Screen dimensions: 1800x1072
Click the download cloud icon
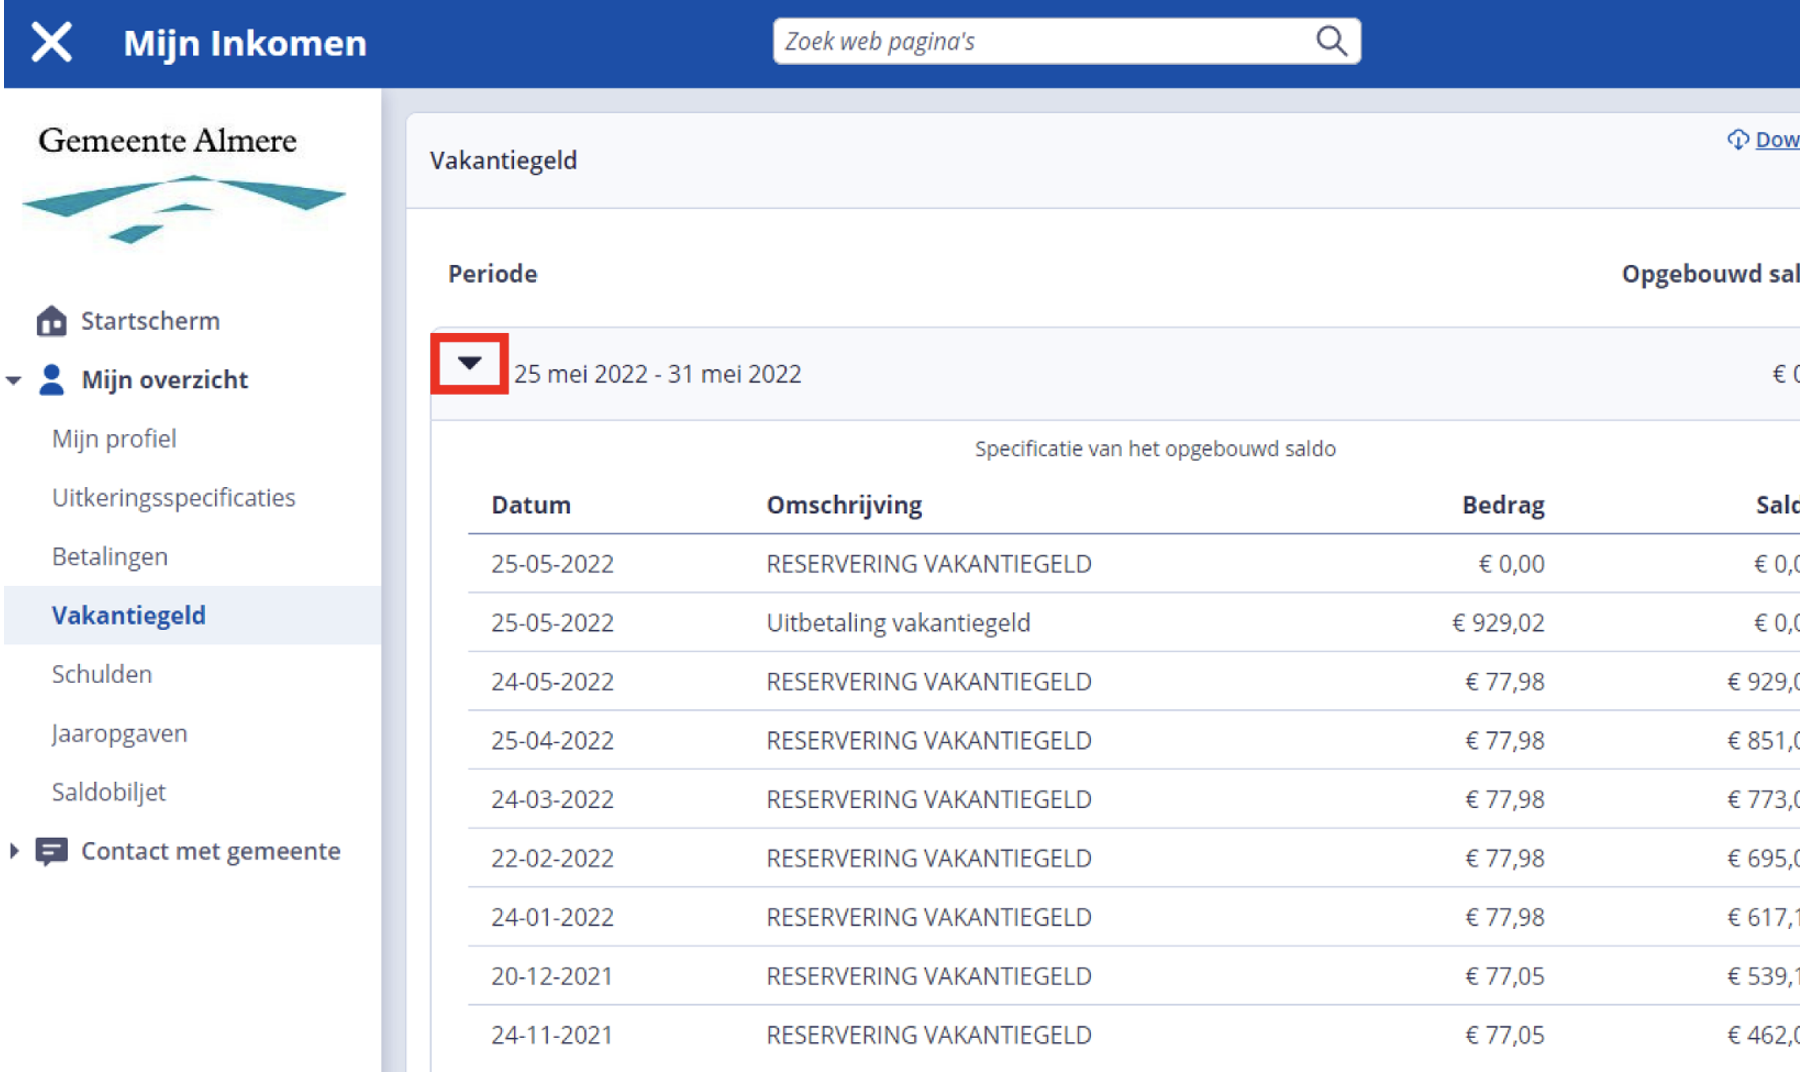[x=1738, y=140]
